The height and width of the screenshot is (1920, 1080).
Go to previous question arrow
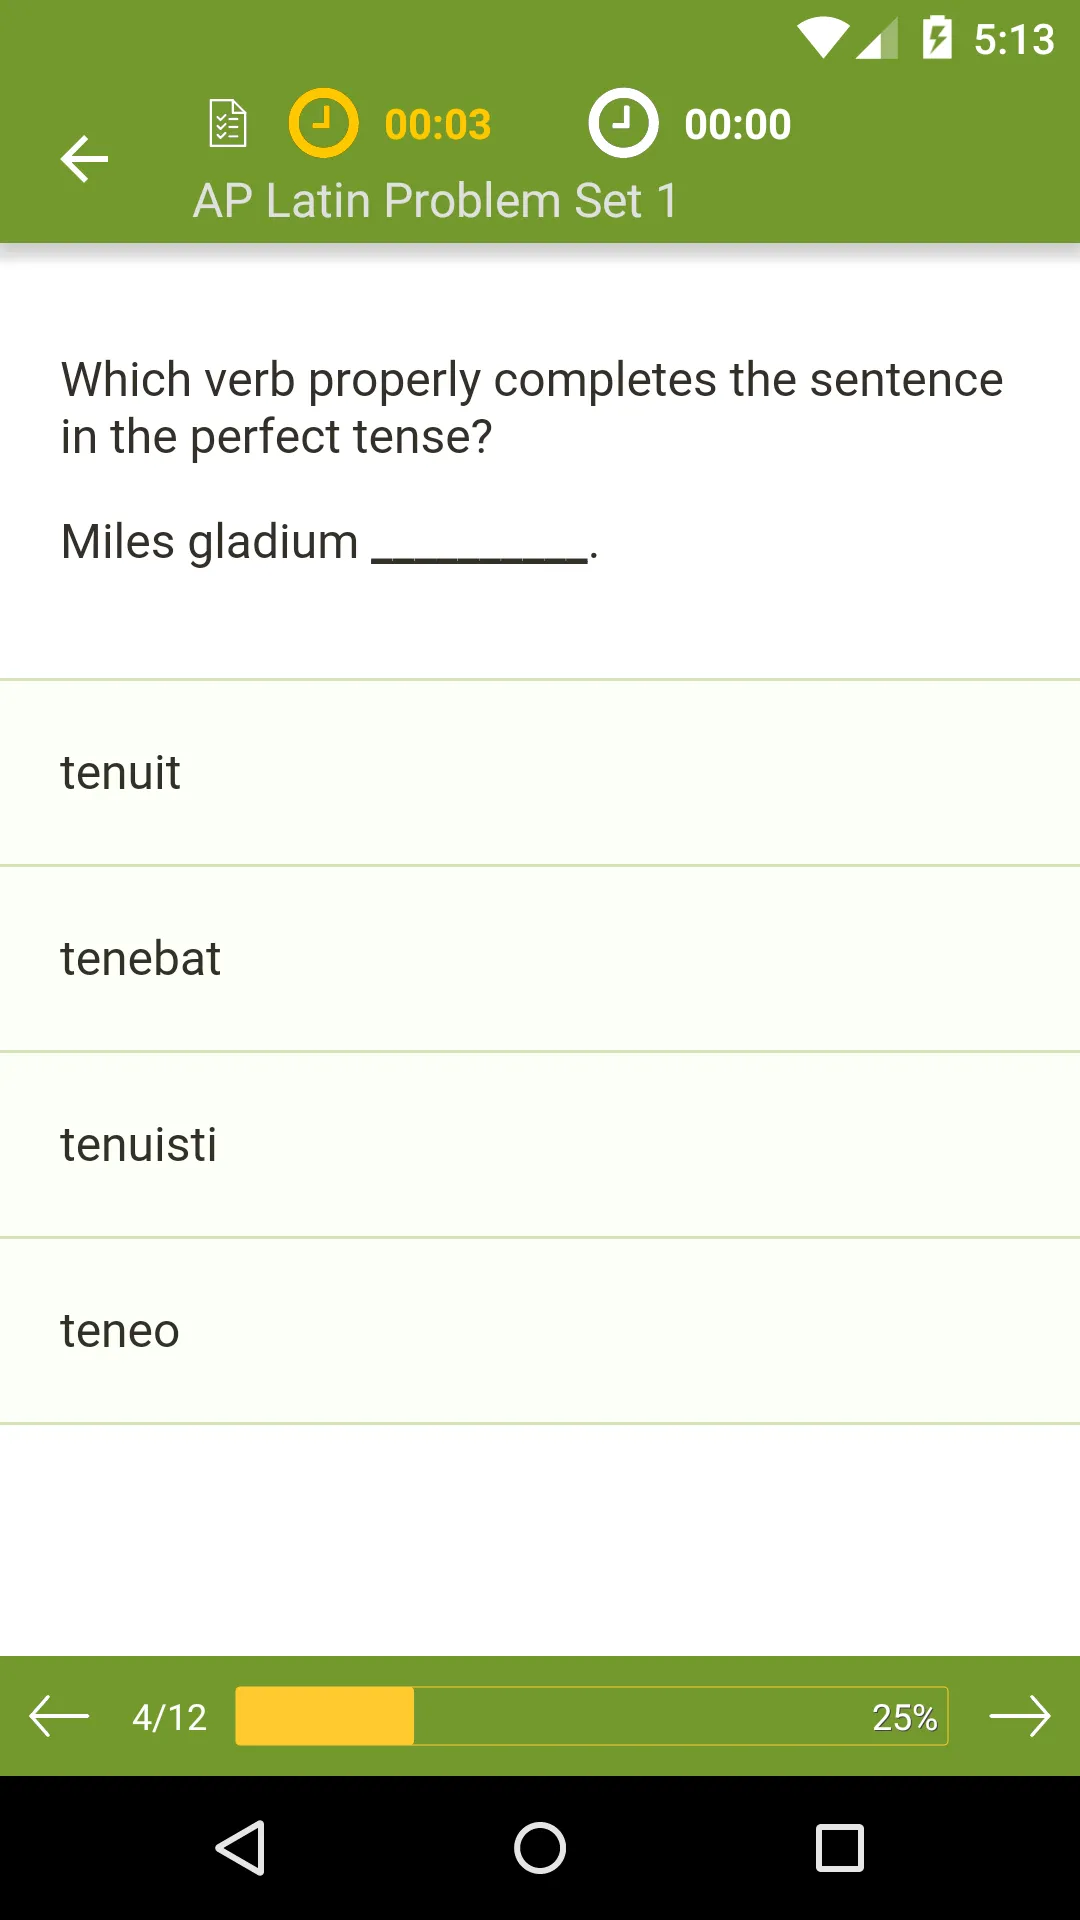59,1716
